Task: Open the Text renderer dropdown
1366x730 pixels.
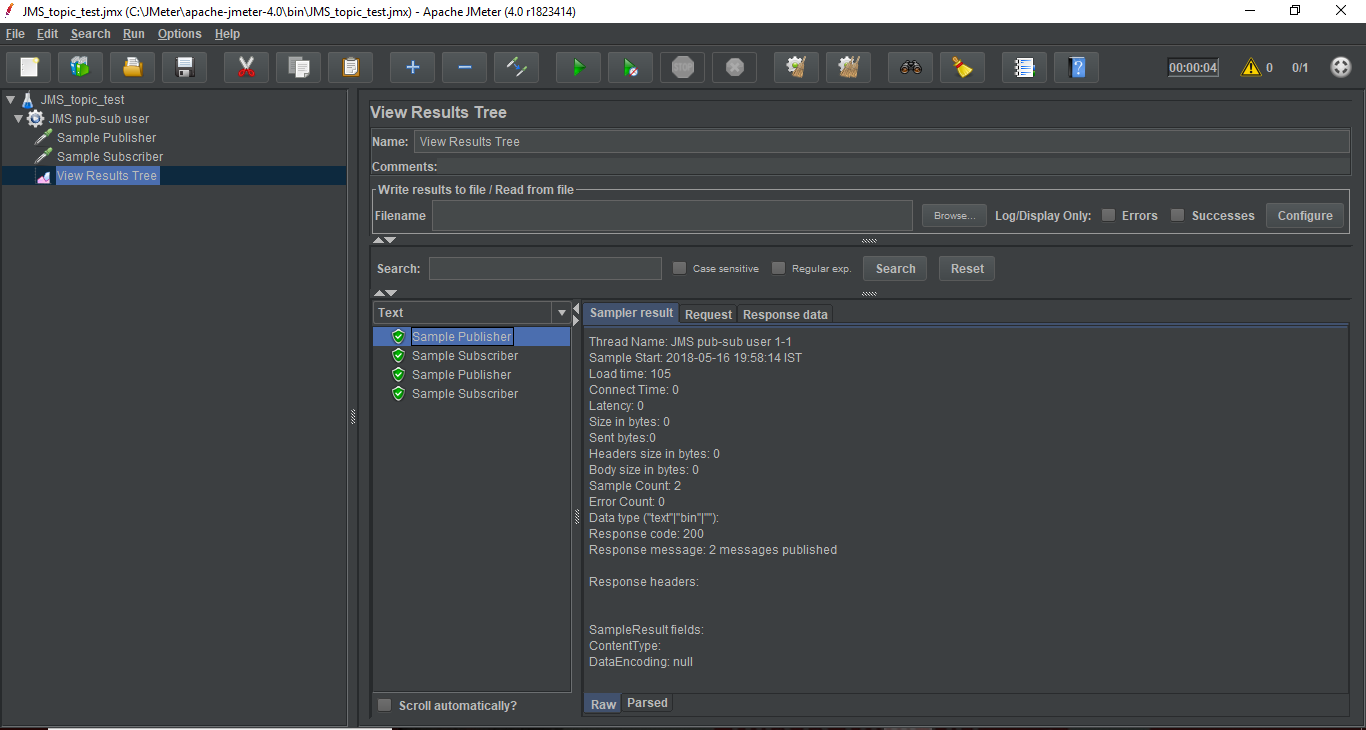Action: coord(561,313)
